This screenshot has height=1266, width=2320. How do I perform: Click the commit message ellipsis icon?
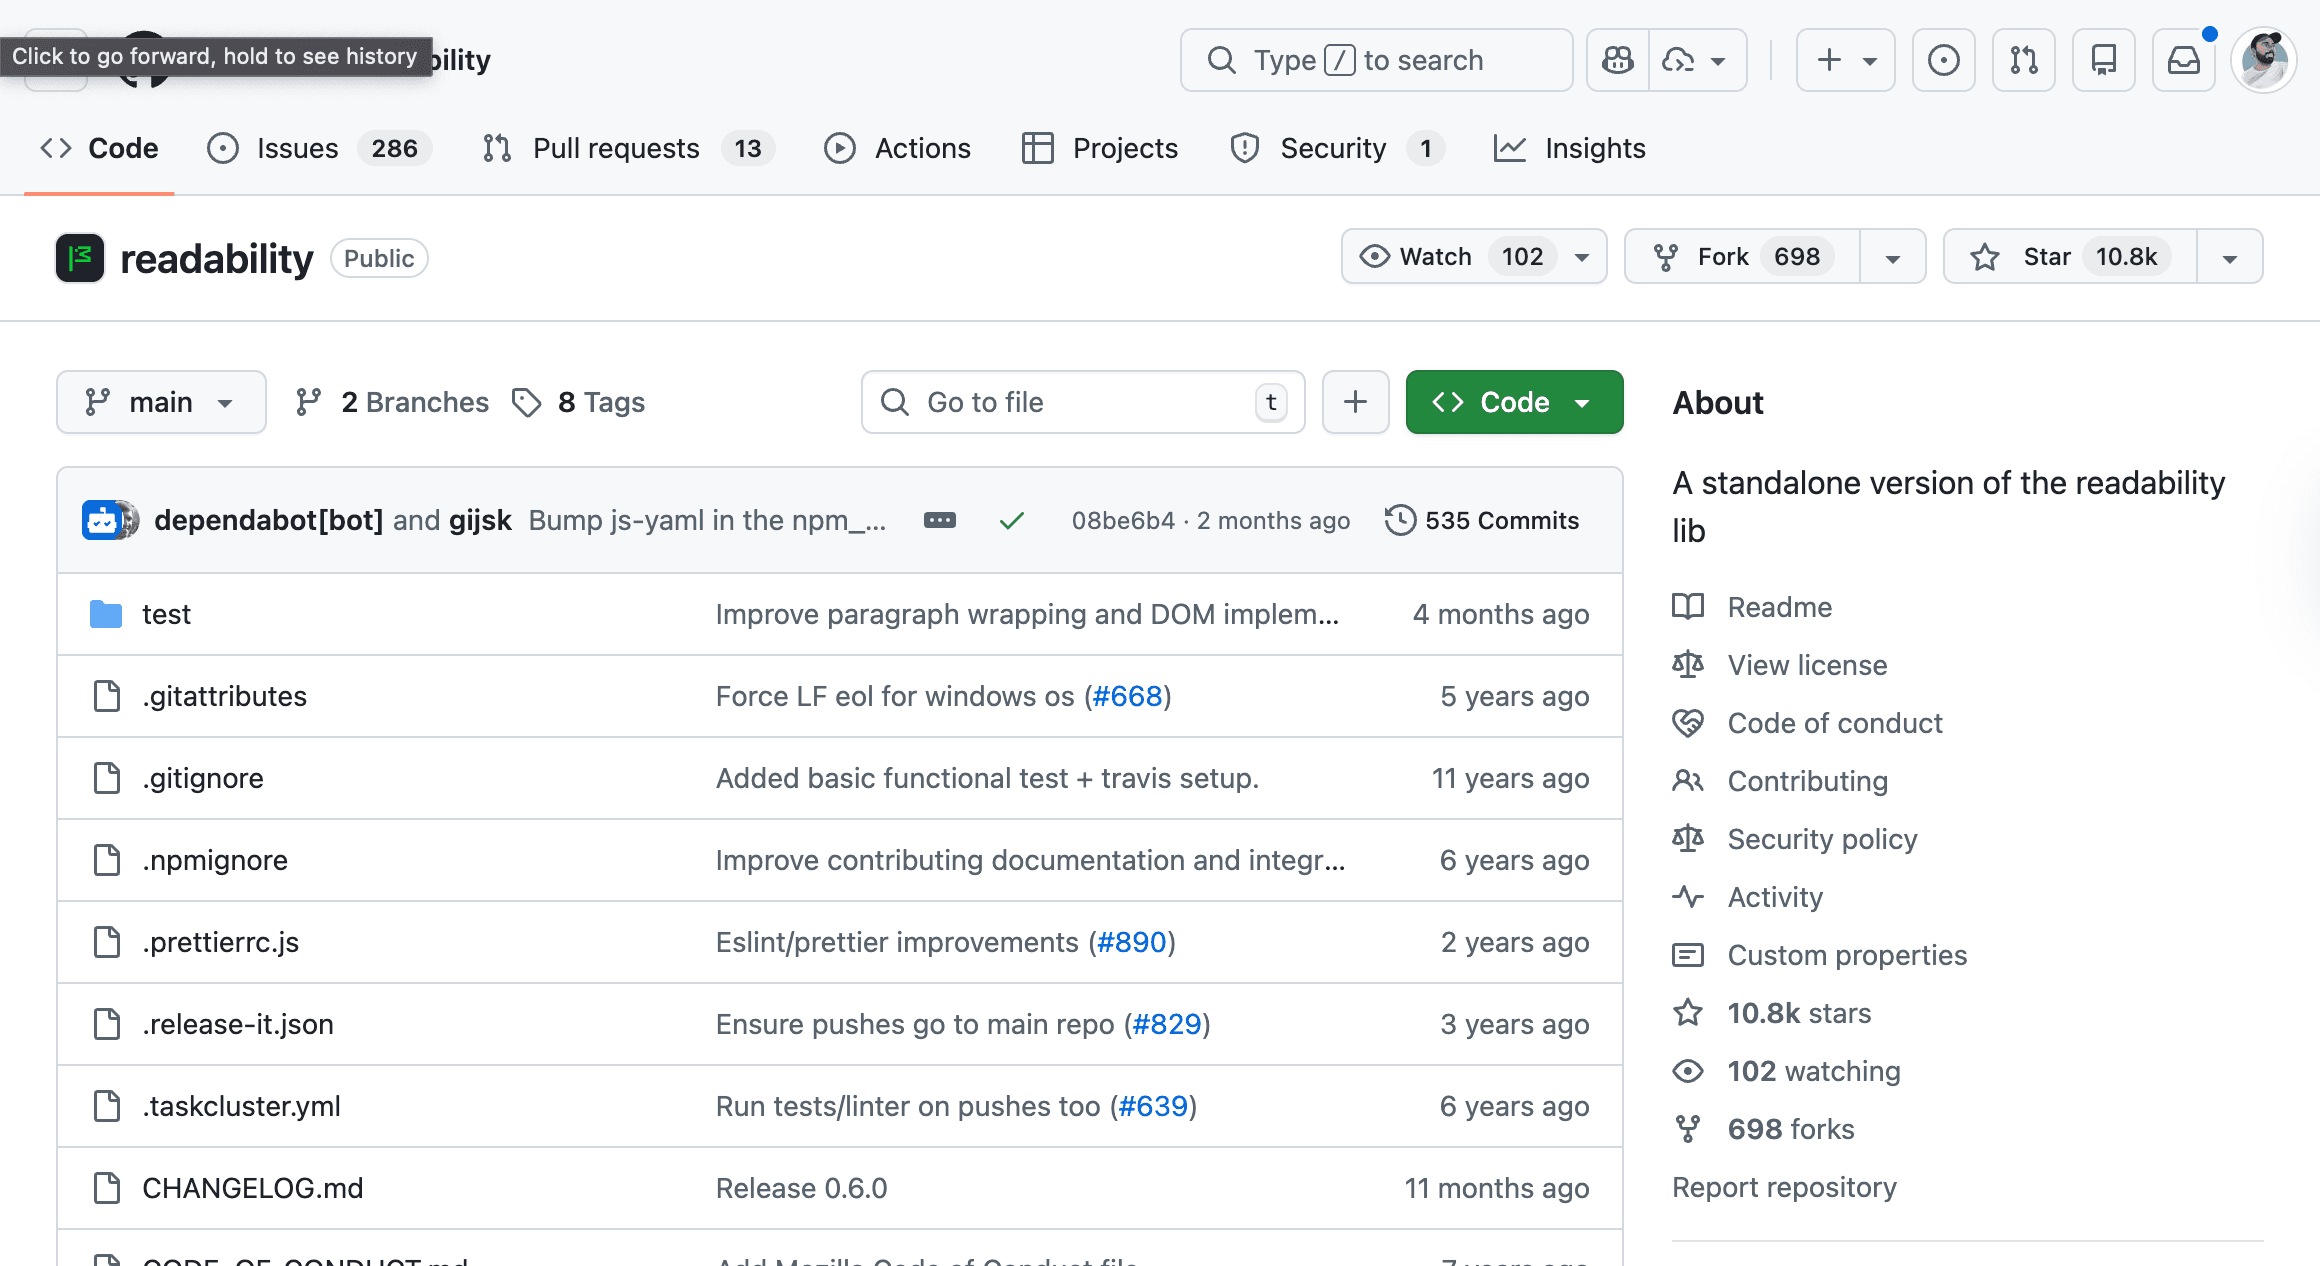pos(939,520)
